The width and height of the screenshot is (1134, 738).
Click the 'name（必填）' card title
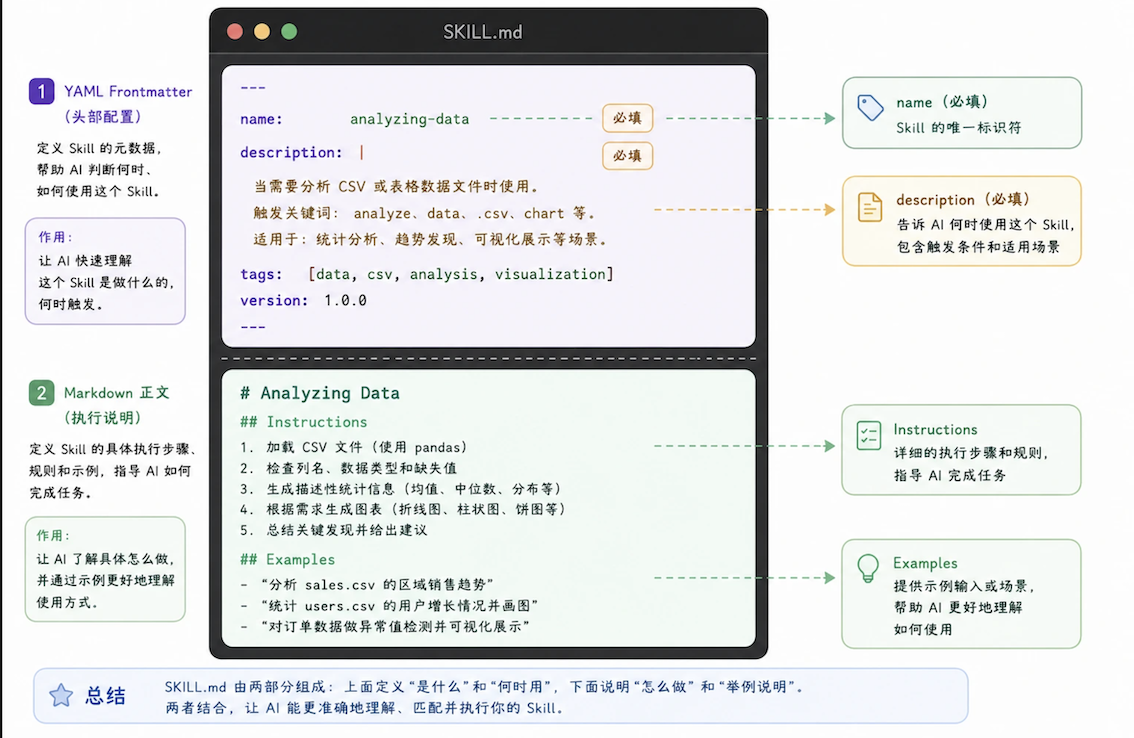[942, 102]
